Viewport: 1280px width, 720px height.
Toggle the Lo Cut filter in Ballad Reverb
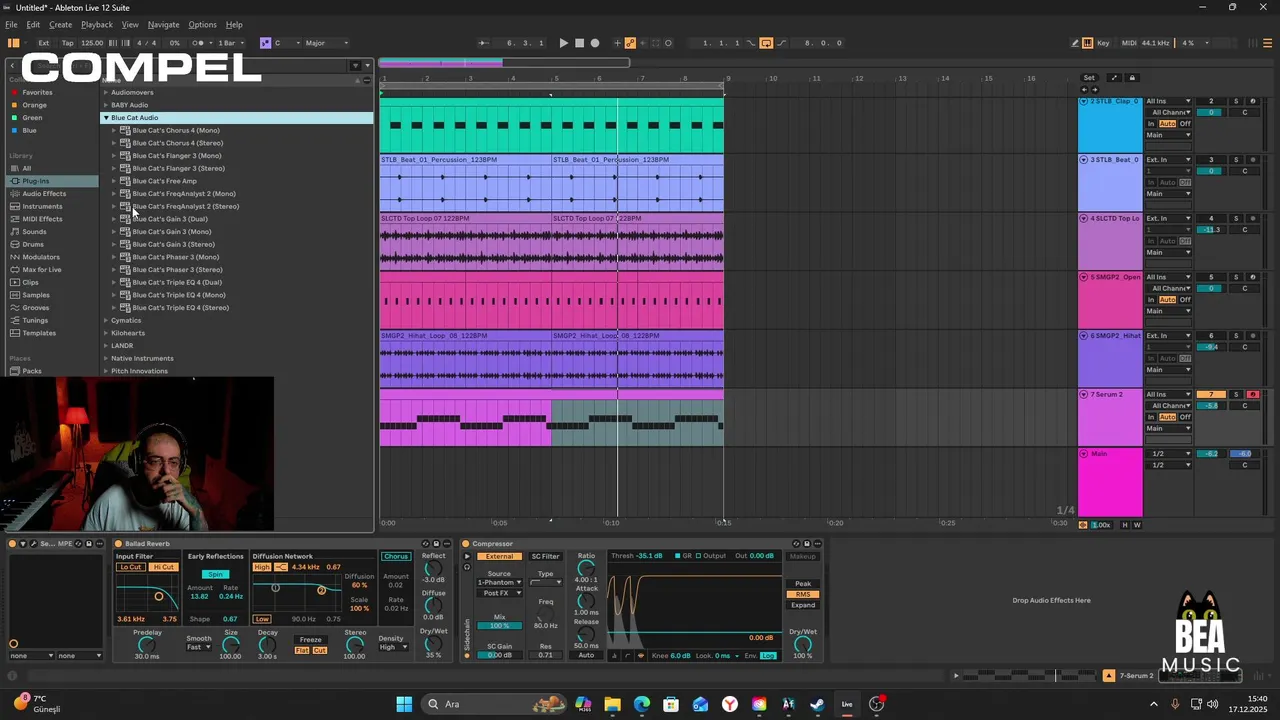pos(131,567)
